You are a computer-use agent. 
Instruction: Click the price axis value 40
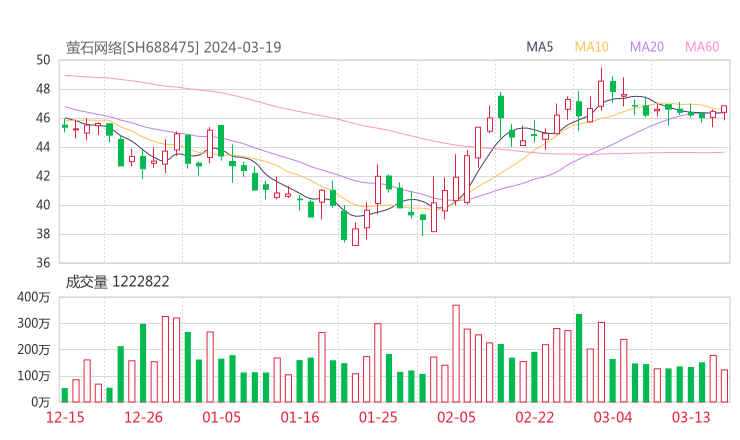[x=43, y=205]
